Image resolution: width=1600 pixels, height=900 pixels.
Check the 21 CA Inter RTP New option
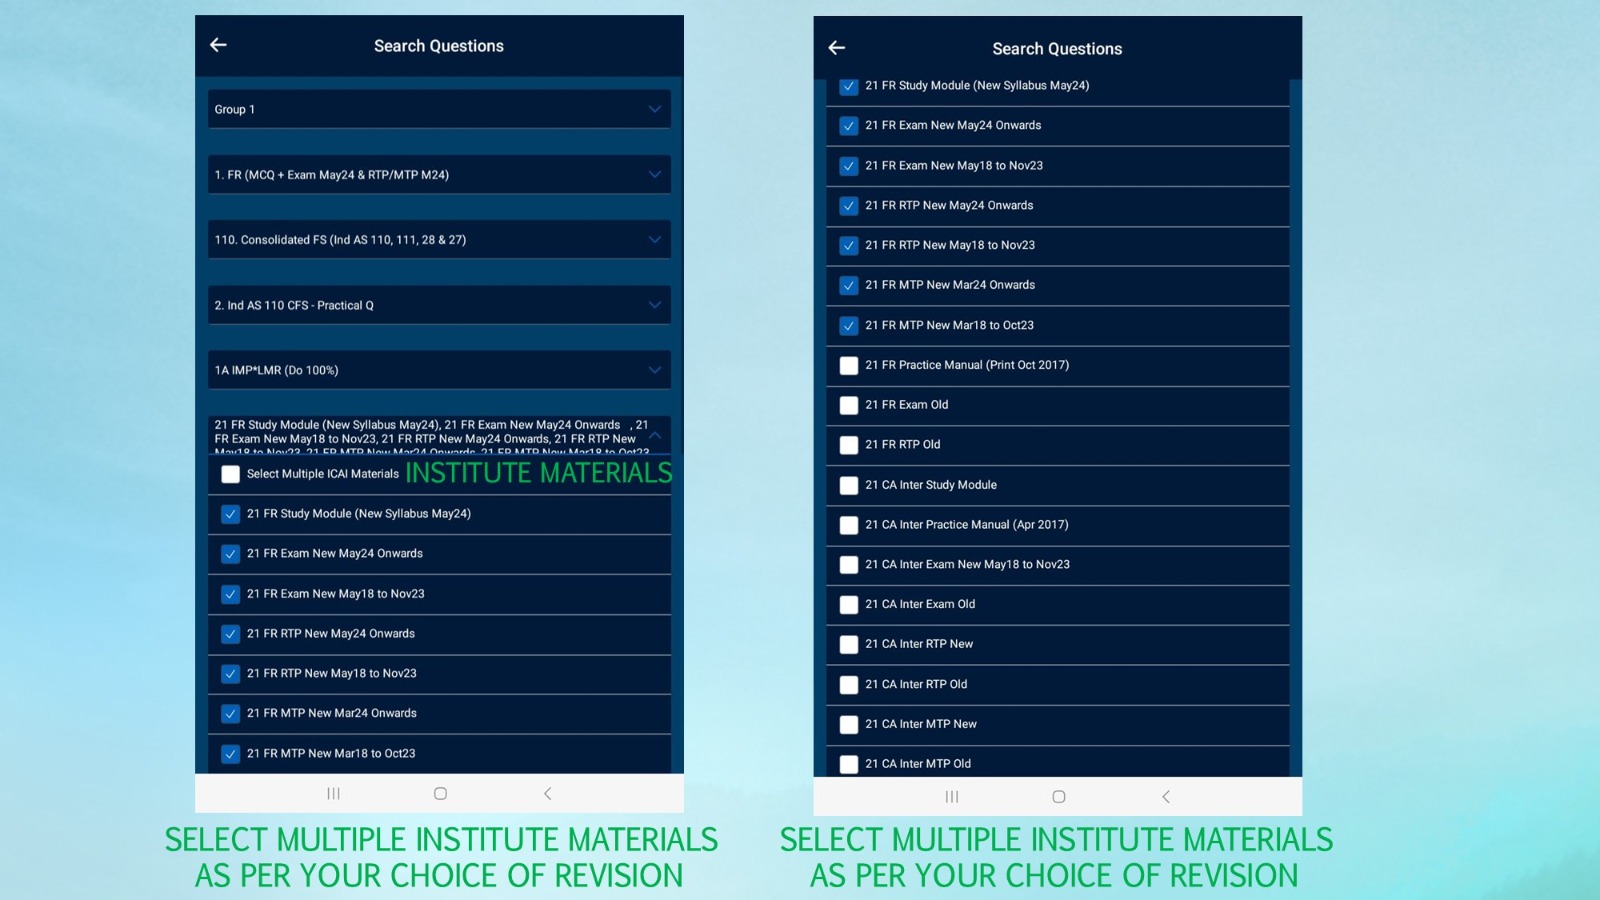(x=849, y=645)
